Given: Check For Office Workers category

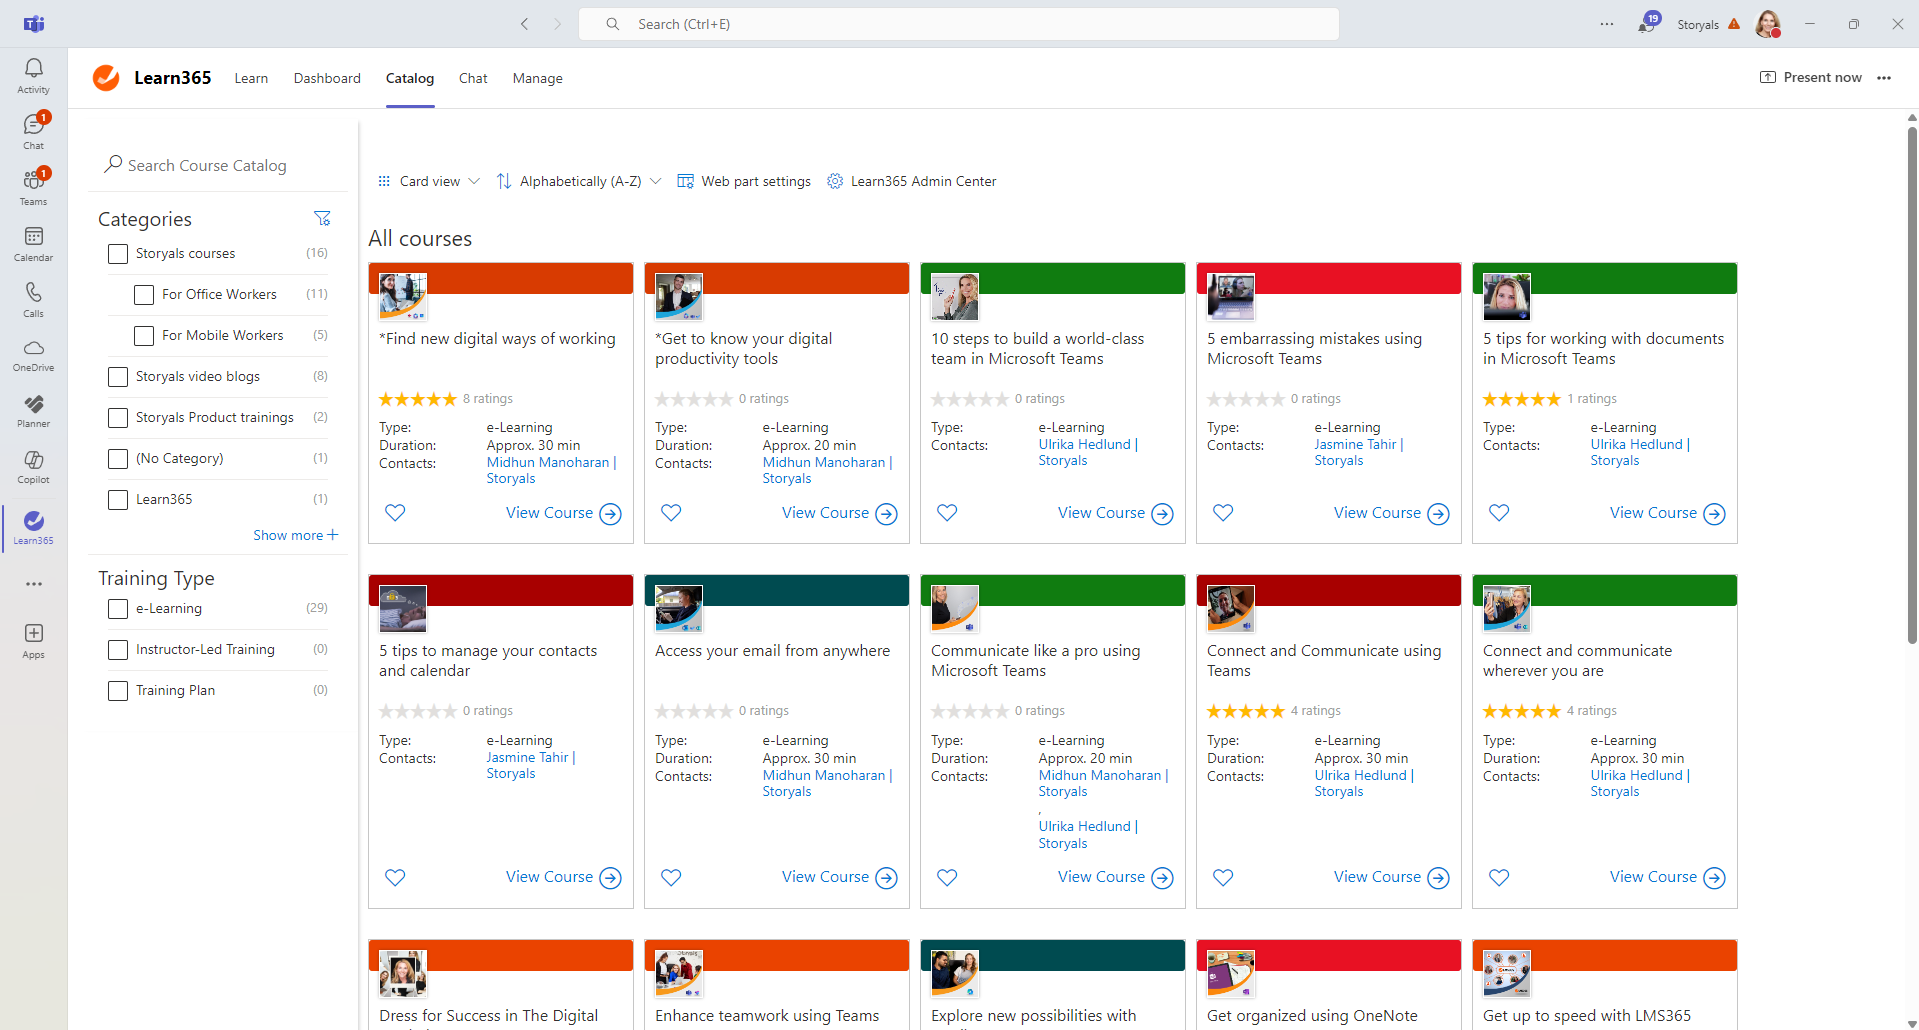Looking at the screenshot, I should pyautogui.click(x=144, y=295).
